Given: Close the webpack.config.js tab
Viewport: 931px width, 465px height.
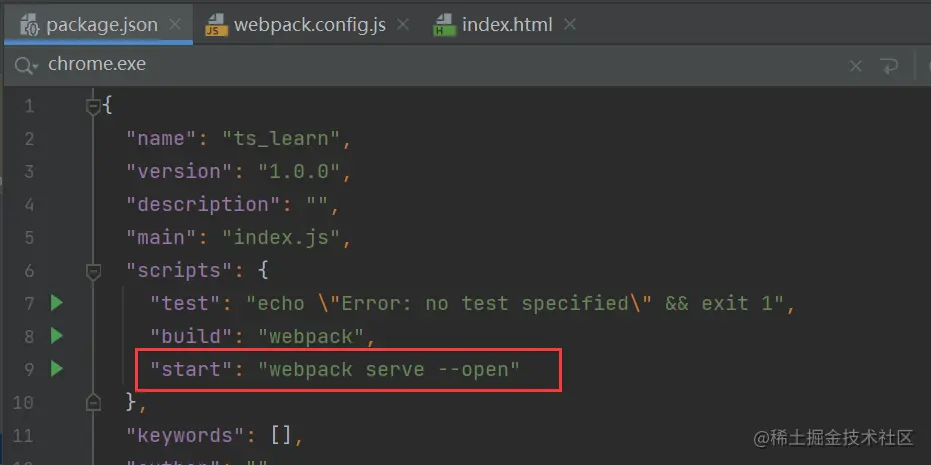Looking at the screenshot, I should tap(403, 25).
